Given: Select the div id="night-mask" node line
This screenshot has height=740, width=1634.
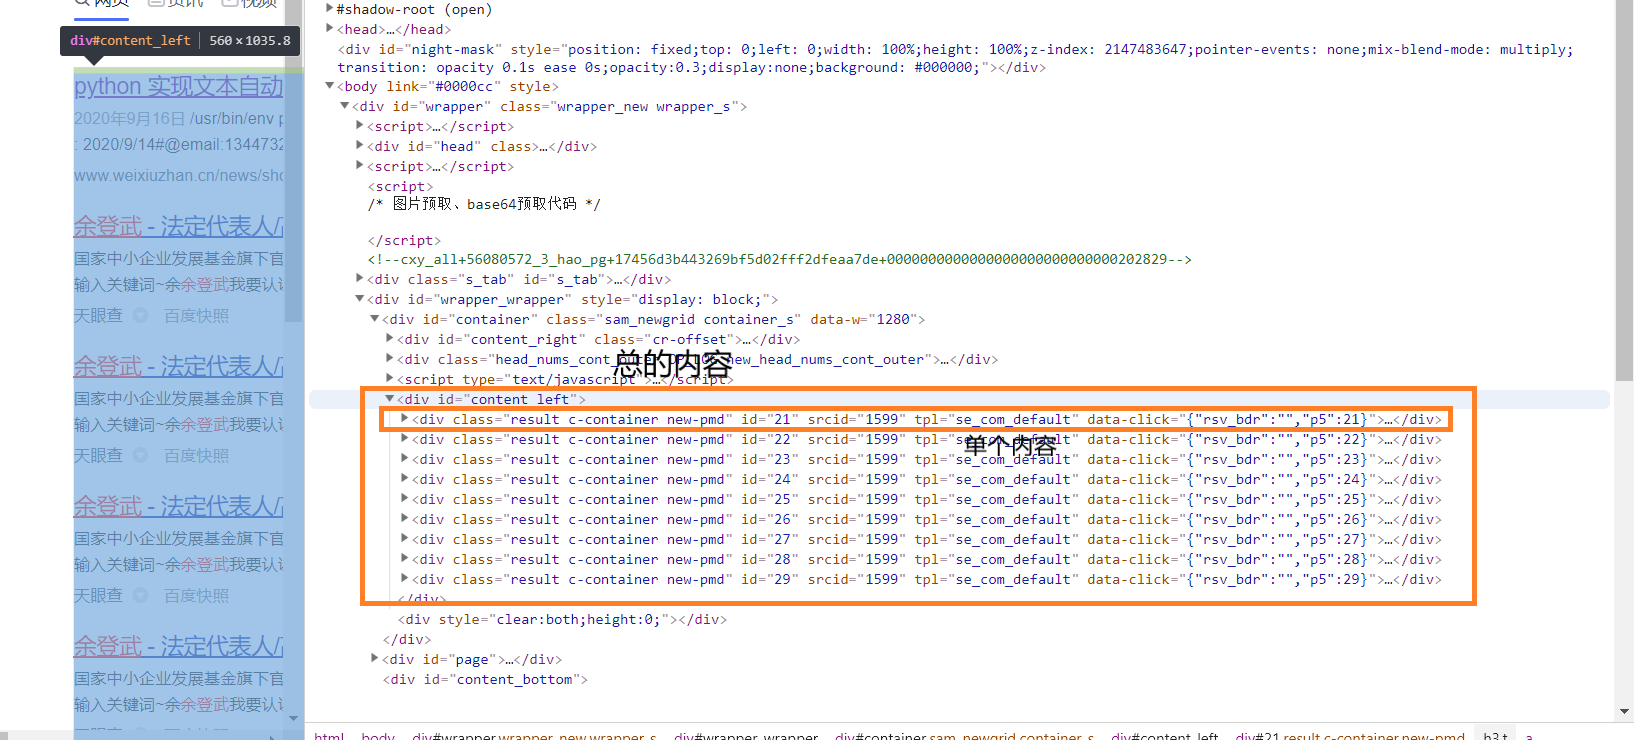Looking at the screenshot, I should click(955, 58).
